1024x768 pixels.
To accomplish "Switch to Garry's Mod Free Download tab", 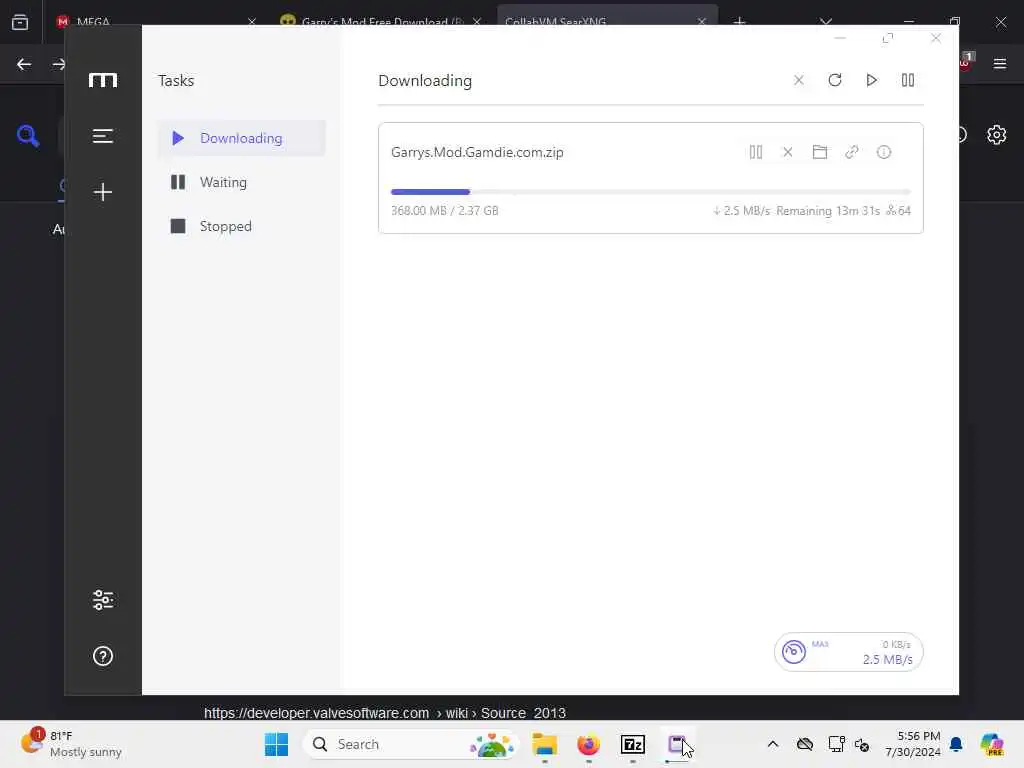I will coord(382,22).
